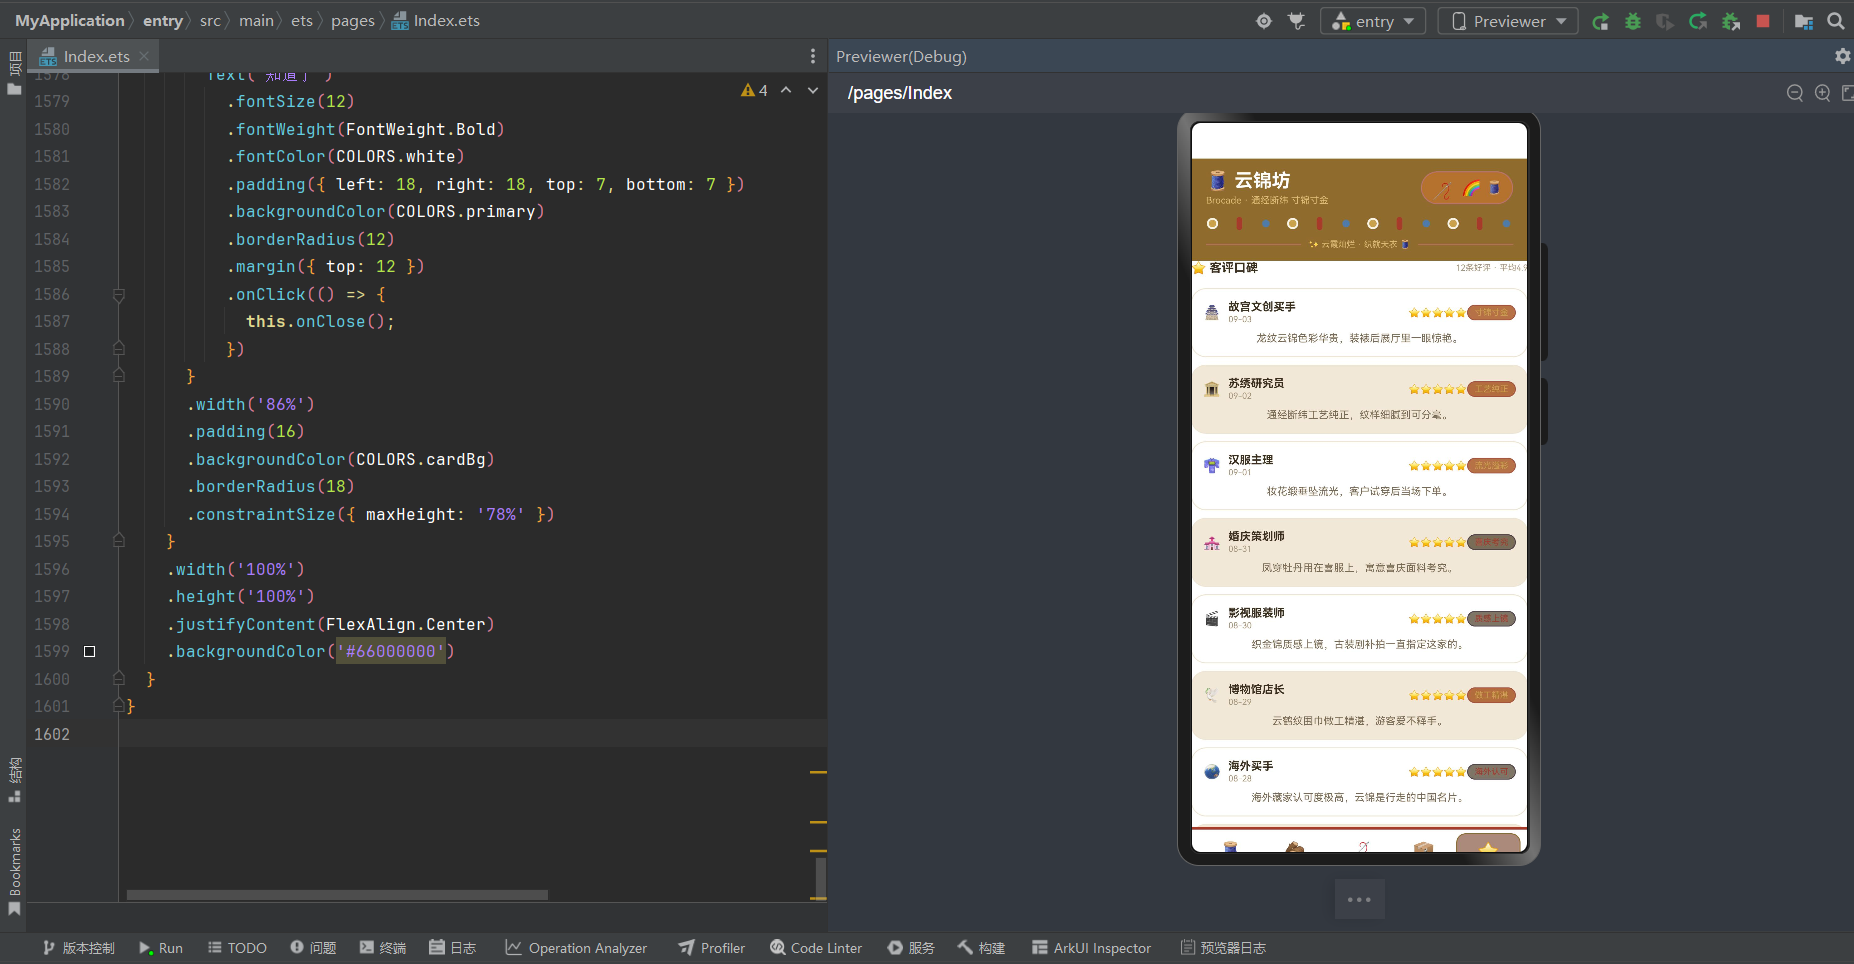The image size is (1854, 964).
Task: Click the device target locator icon
Action: pyautogui.click(x=1264, y=21)
